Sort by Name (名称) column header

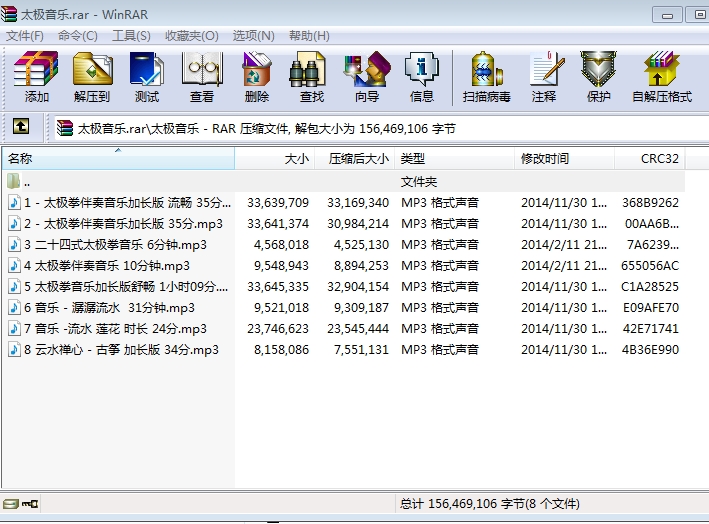click(x=118, y=159)
